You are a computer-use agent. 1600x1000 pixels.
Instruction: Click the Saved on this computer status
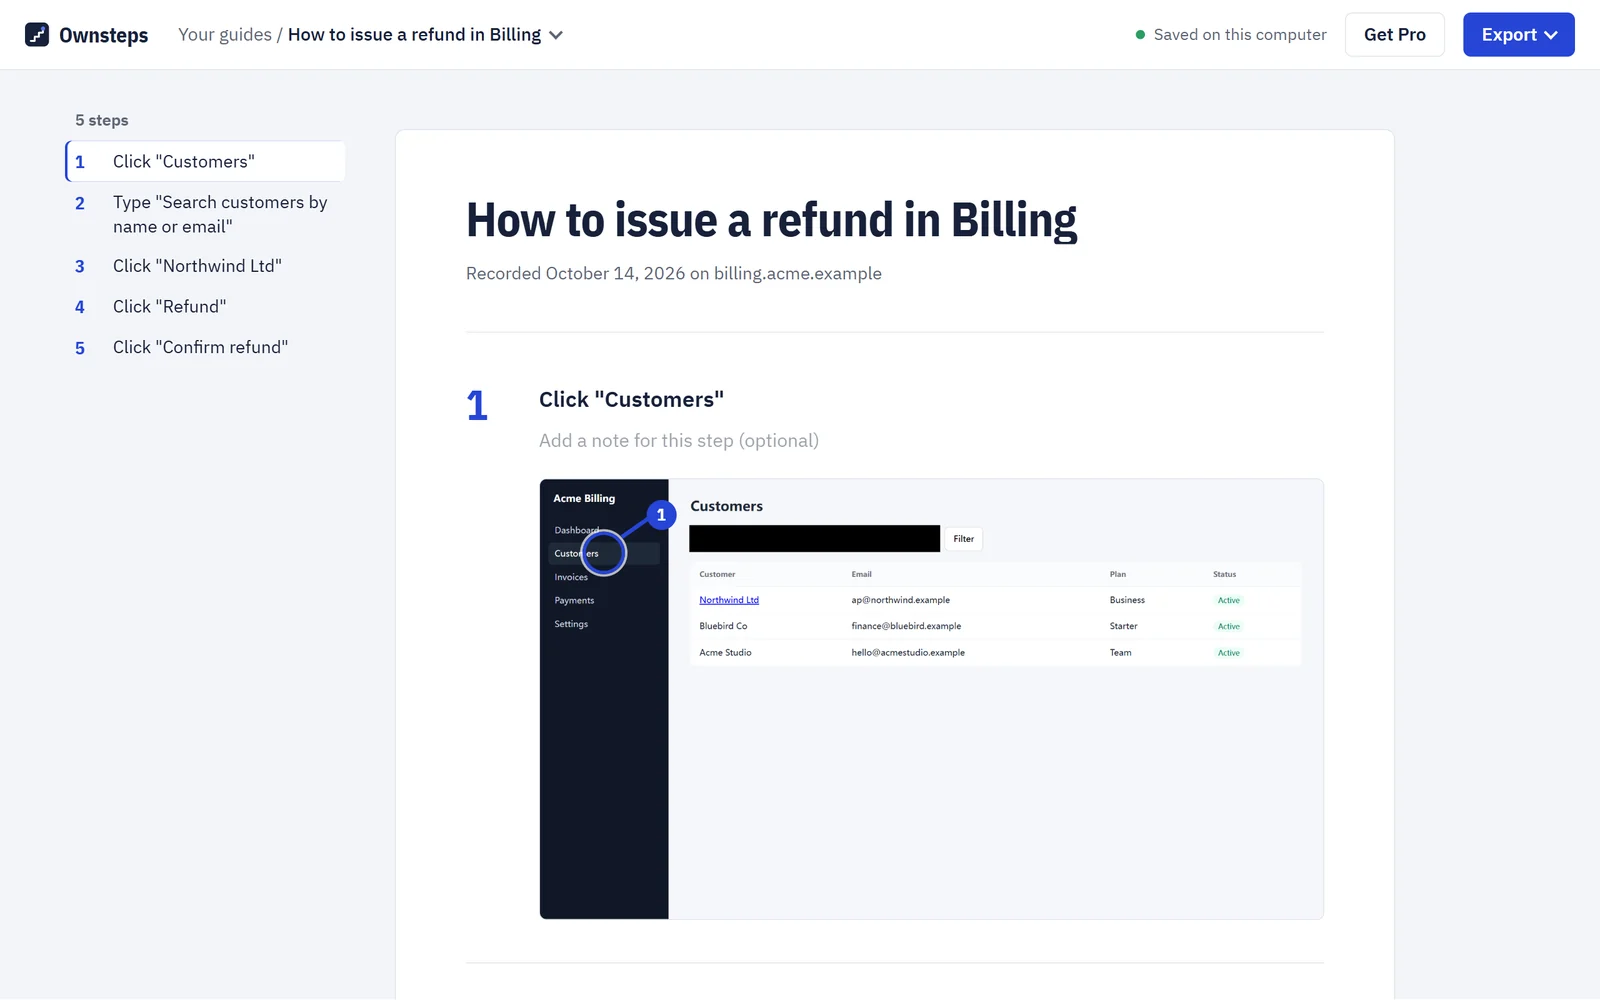(1231, 35)
